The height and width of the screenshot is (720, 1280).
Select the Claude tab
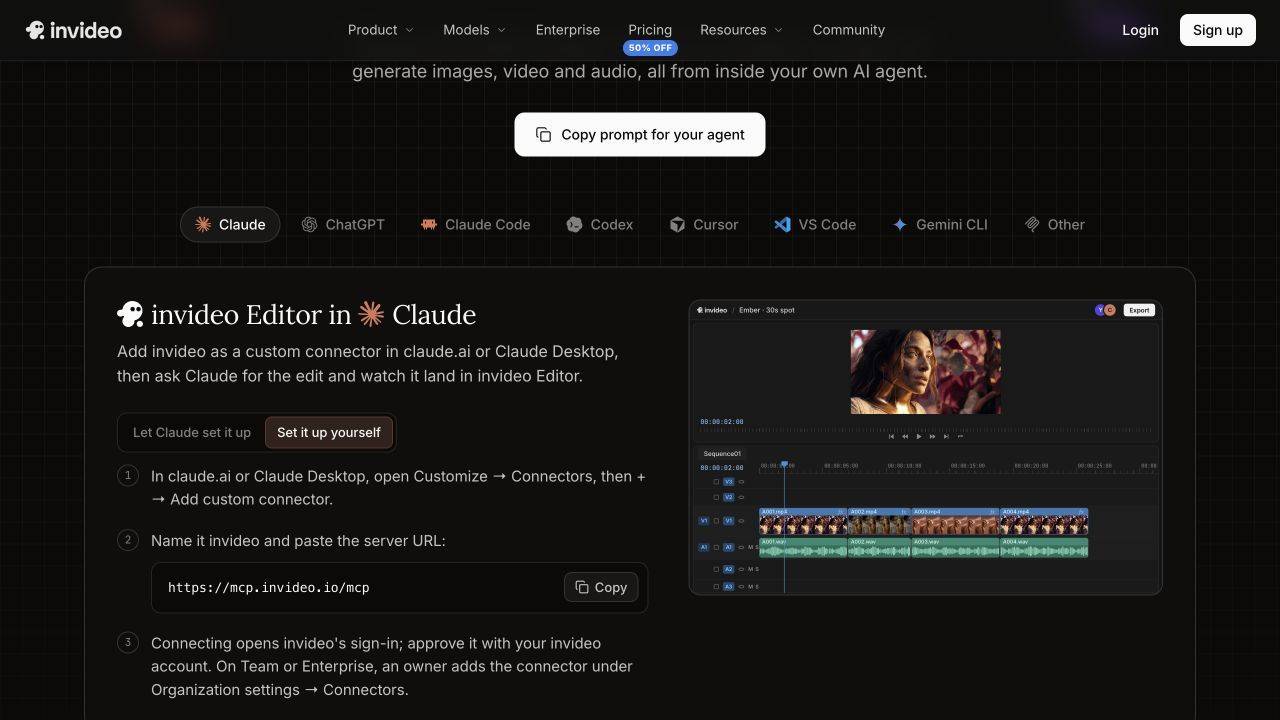[x=230, y=225]
